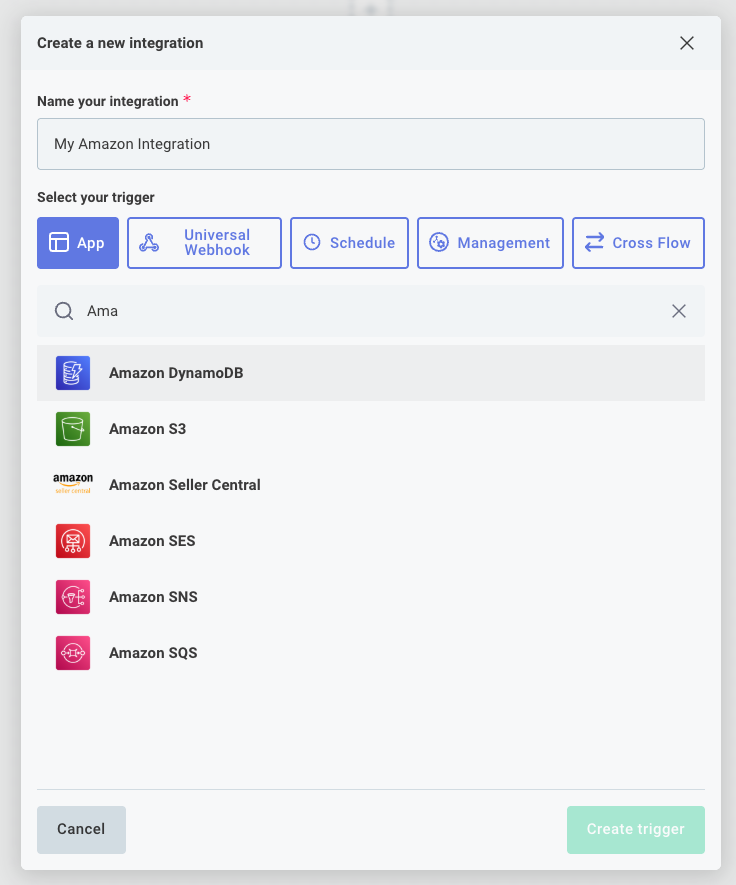Choose Amazon SQS from results
The height and width of the screenshot is (885, 736).
(371, 653)
